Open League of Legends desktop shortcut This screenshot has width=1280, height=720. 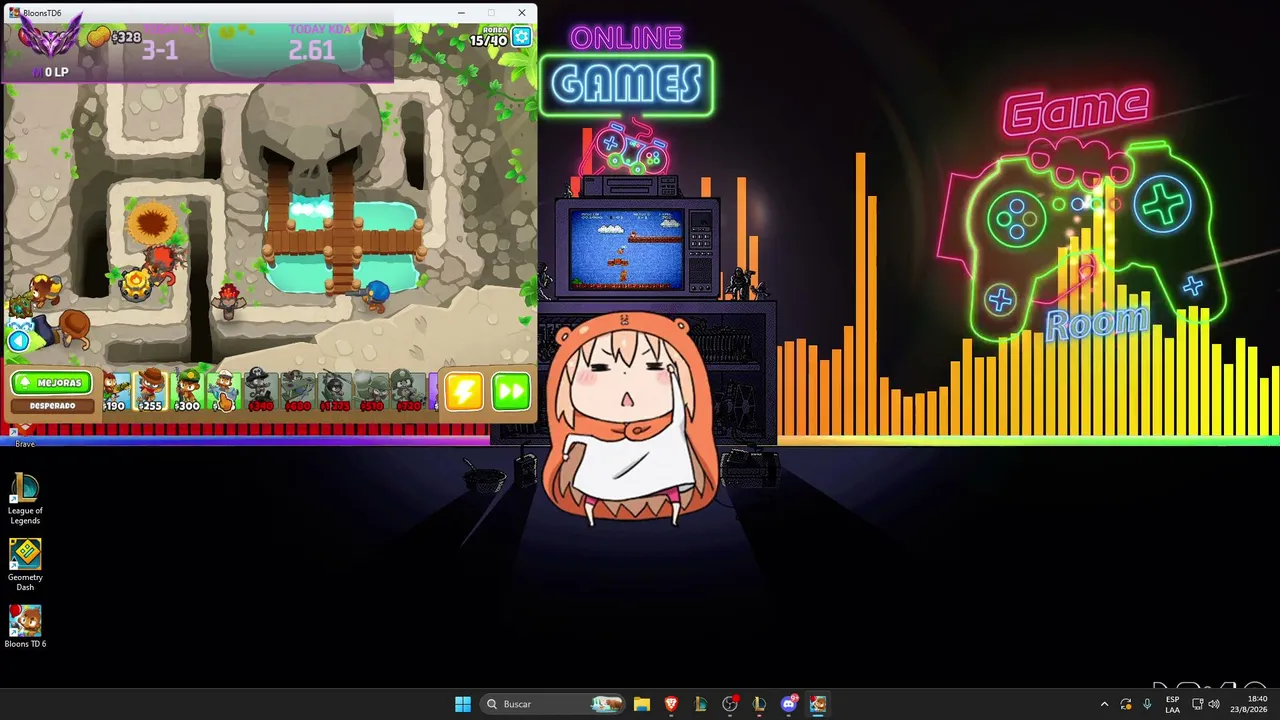click(x=25, y=499)
